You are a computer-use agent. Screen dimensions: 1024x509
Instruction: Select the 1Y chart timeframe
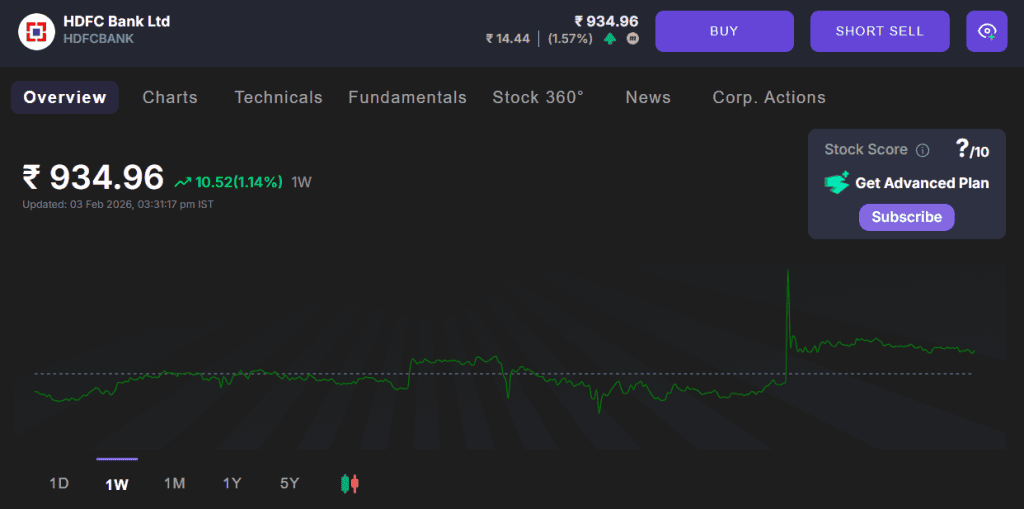click(232, 484)
